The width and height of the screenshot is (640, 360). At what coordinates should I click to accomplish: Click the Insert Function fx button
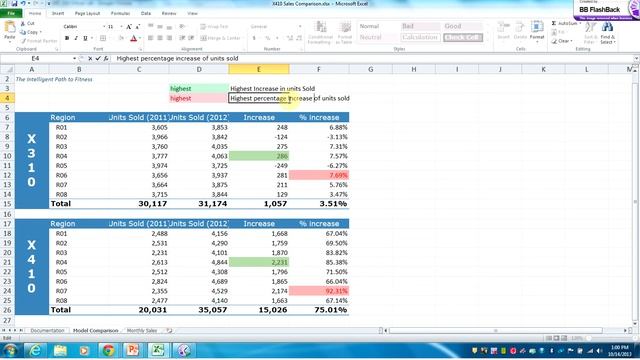[106, 58]
